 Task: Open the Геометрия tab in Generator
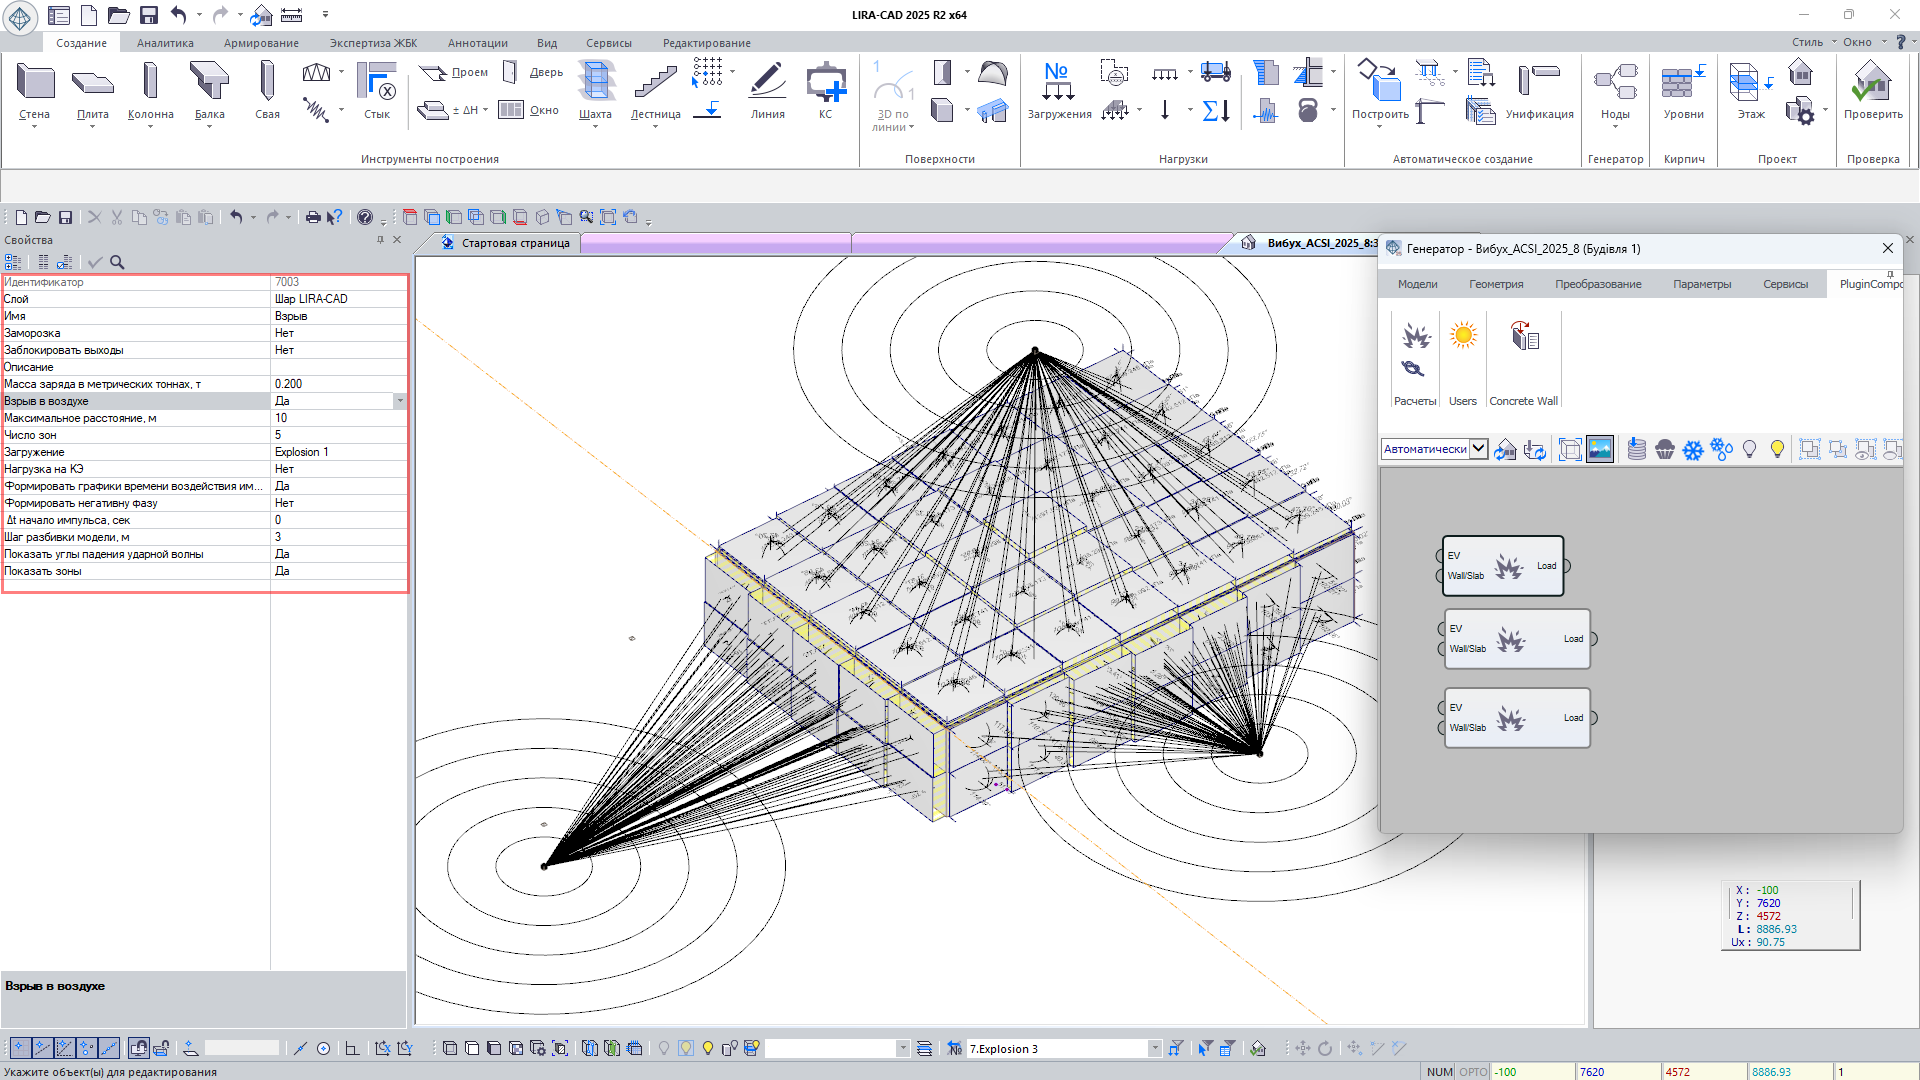point(1496,284)
